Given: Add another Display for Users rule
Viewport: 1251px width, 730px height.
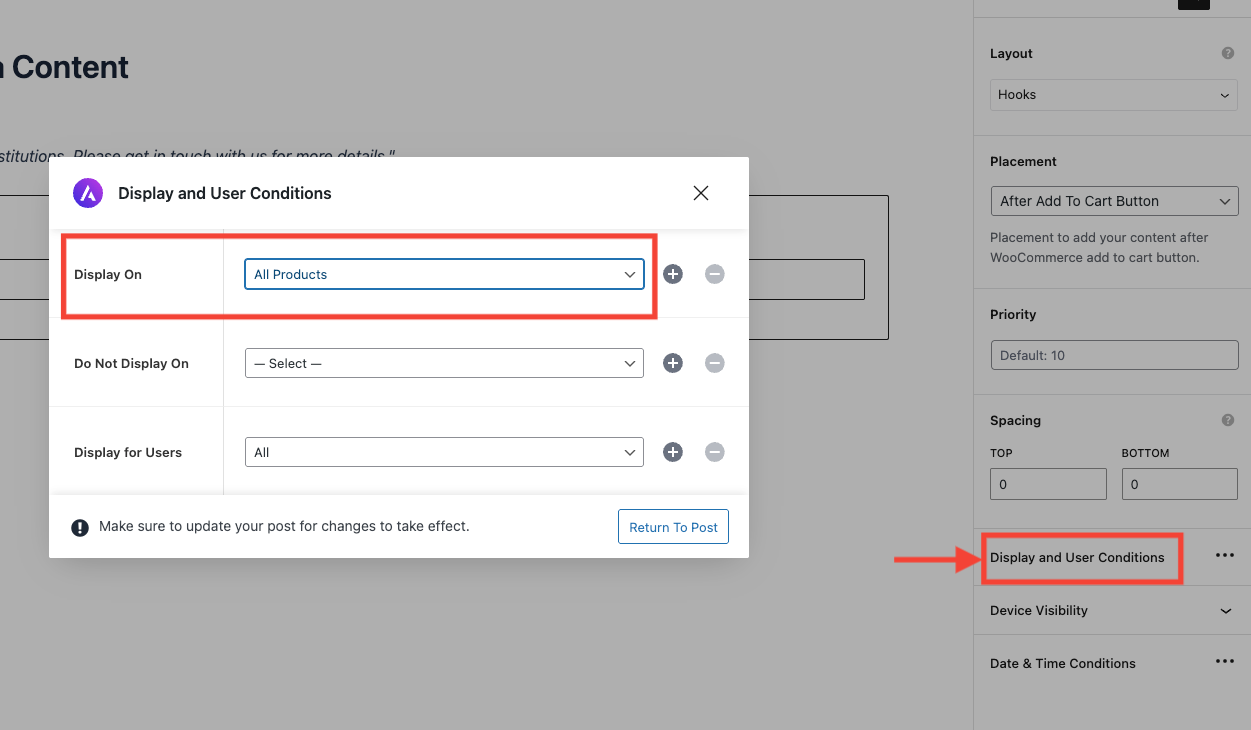Looking at the screenshot, I should (673, 452).
